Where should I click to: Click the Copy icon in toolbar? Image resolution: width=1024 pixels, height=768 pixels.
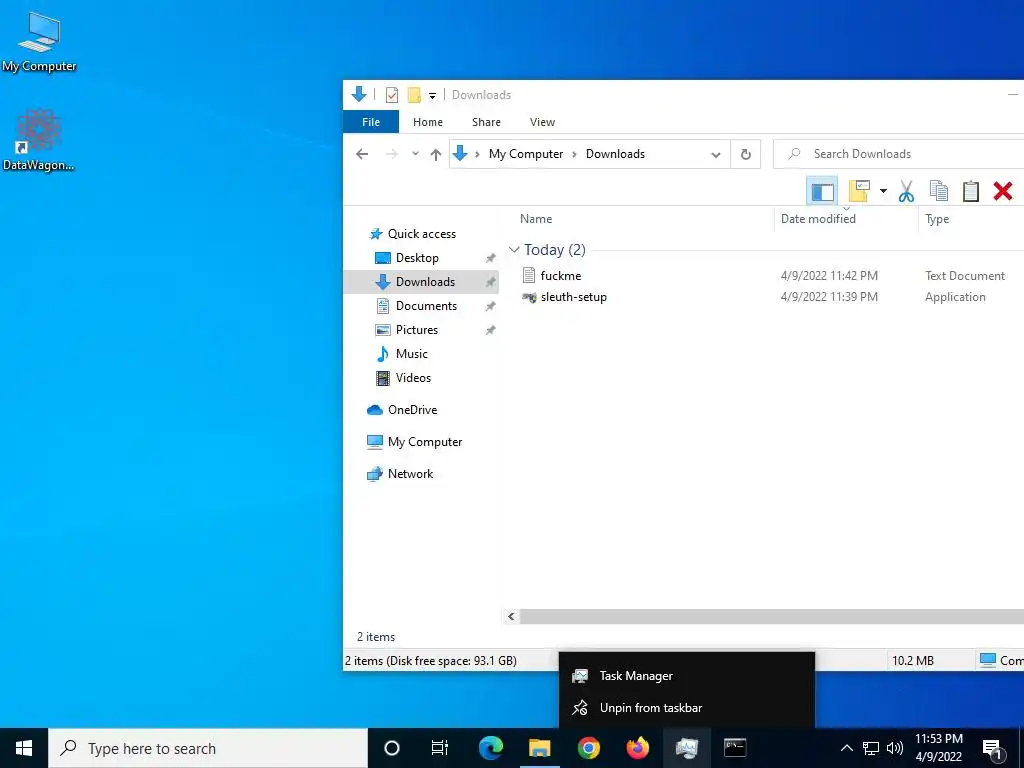pos(938,191)
